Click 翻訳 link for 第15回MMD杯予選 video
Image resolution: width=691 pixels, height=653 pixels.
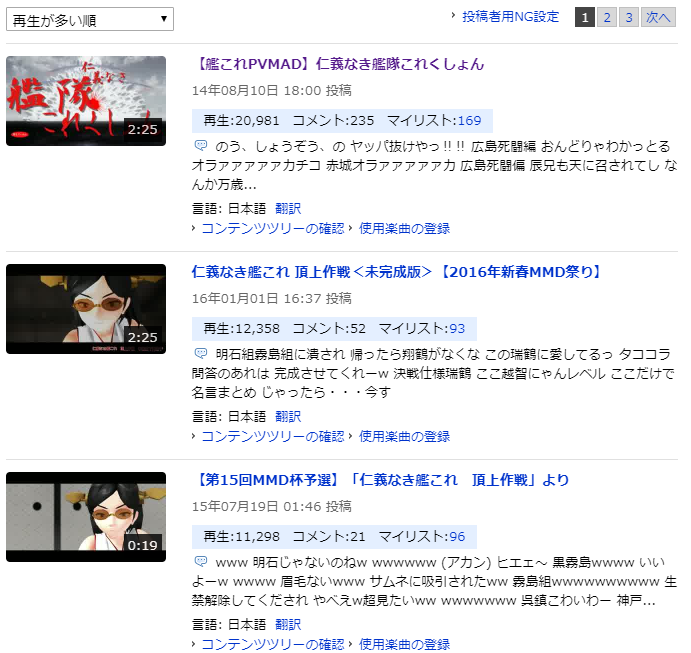point(288,624)
